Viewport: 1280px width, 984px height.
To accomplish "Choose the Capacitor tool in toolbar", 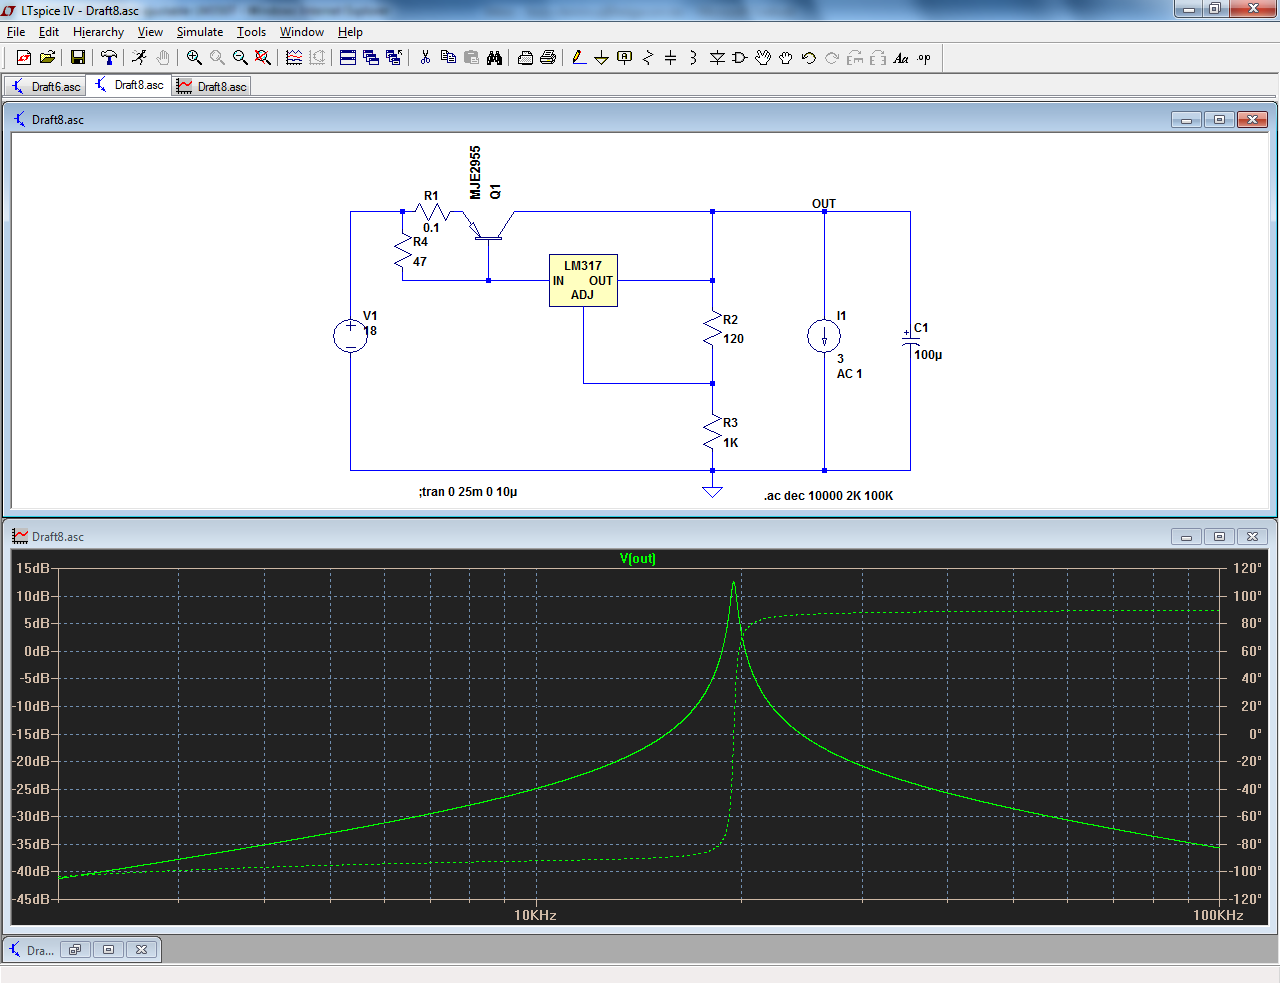I will pyautogui.click(x=670, y=58).
